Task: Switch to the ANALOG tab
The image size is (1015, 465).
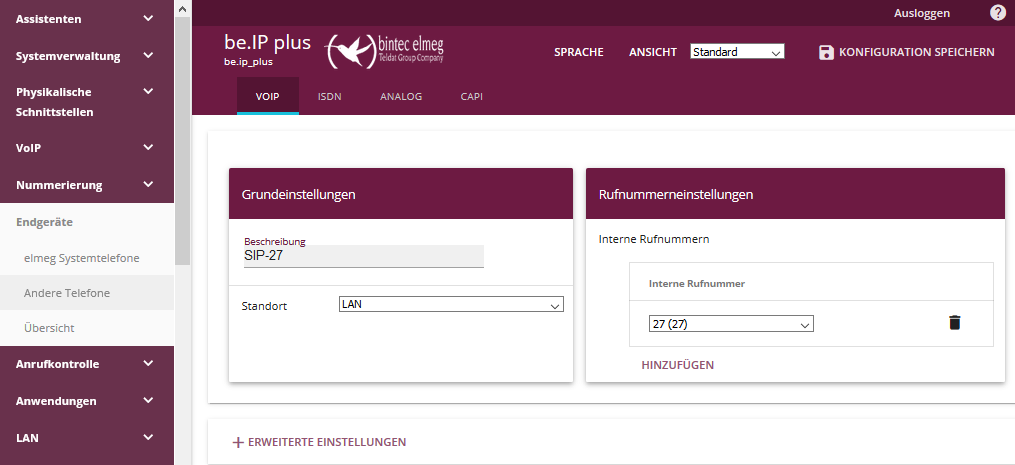Action: coord(401,97)
